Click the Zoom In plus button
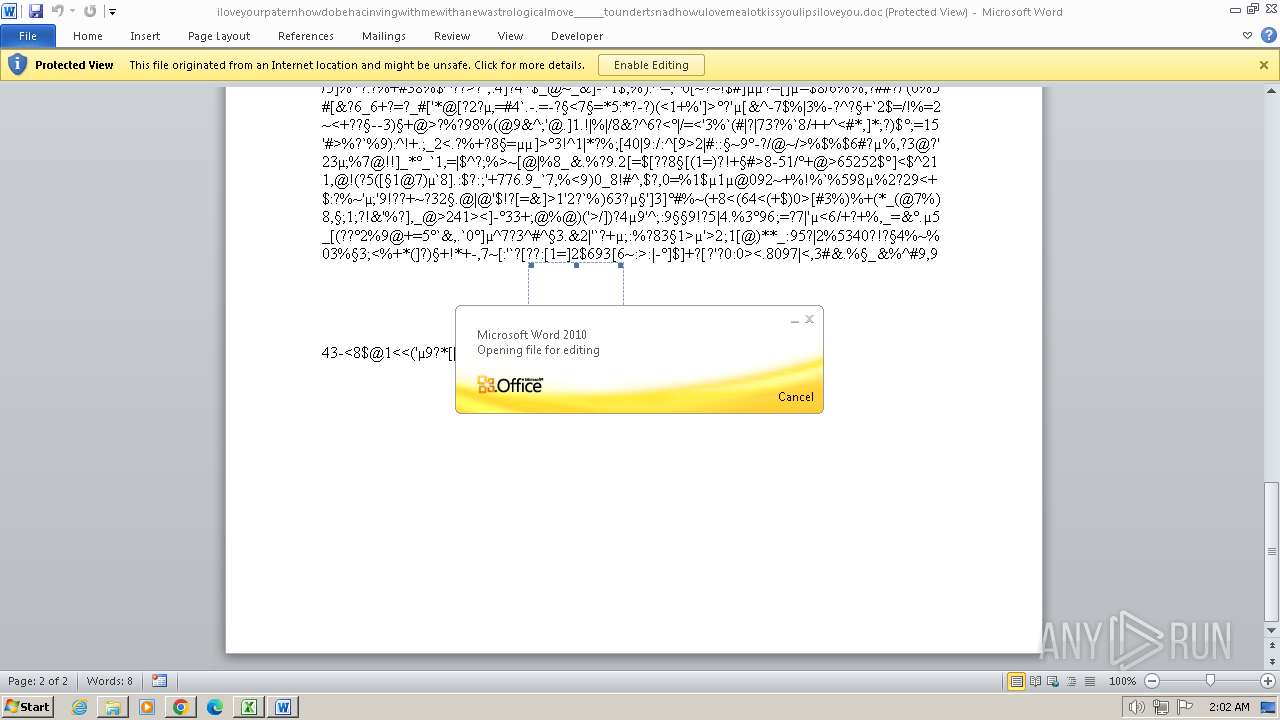Image resolution: width=1280 pixels, height=720 pixels. point(1268,681)
